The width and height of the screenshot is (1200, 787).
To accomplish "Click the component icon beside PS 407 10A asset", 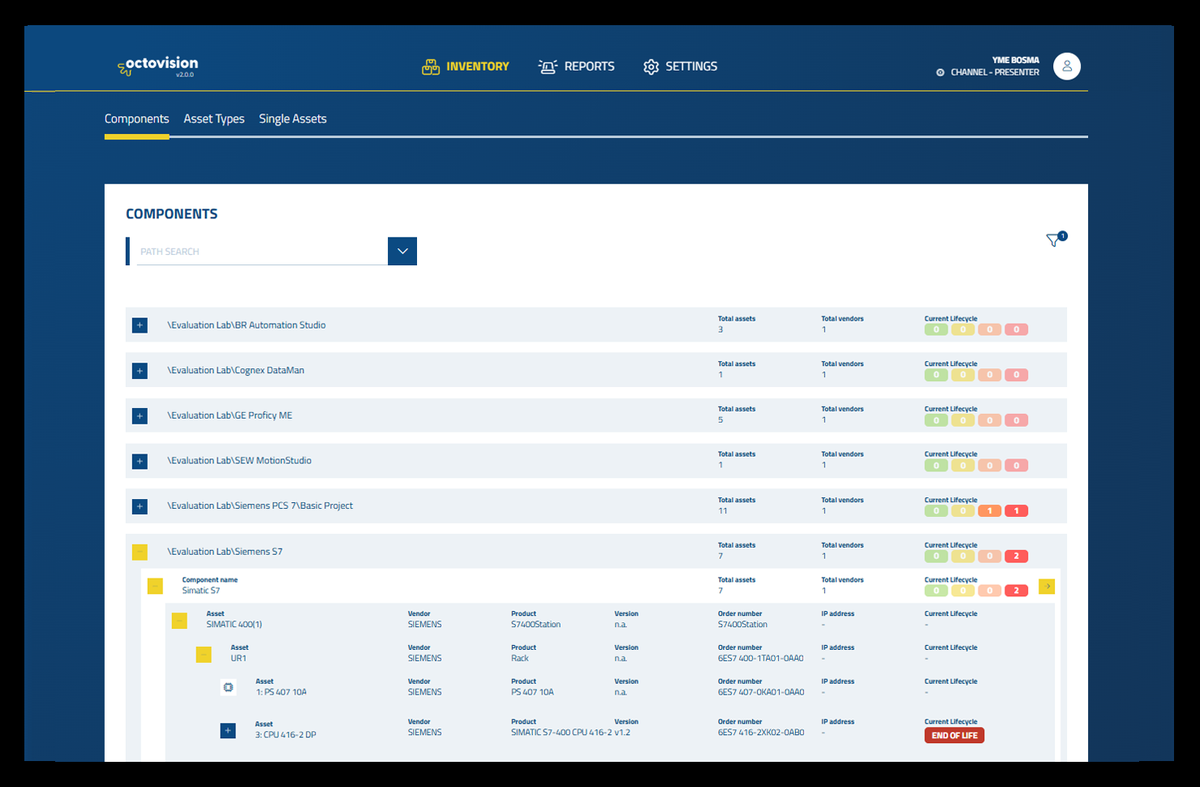I will 228,687.
